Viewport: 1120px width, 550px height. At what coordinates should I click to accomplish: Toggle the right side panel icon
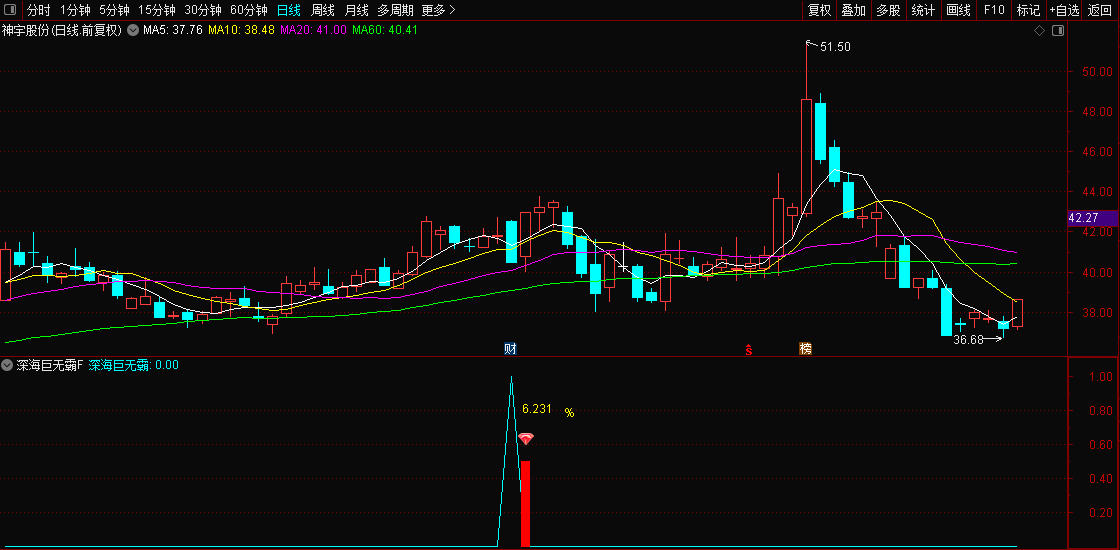pos(1058,30)
